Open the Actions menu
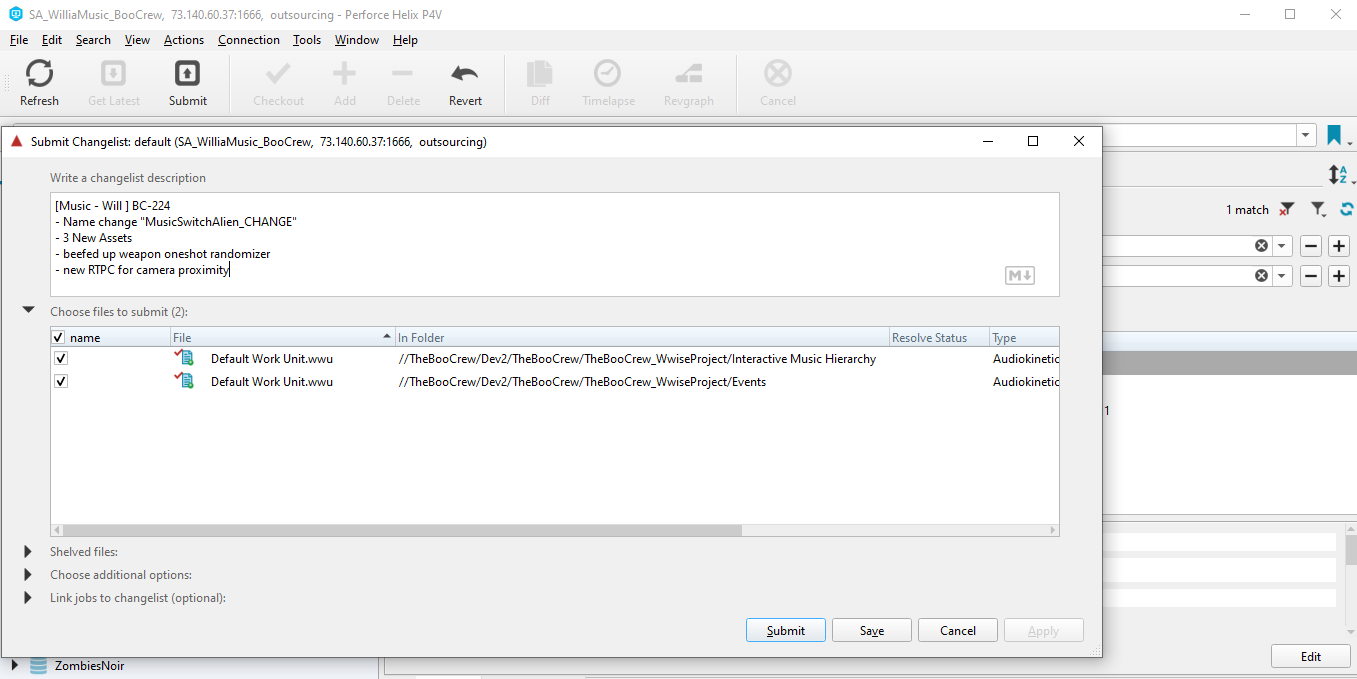1357x679 pixels. click(183, 40)
